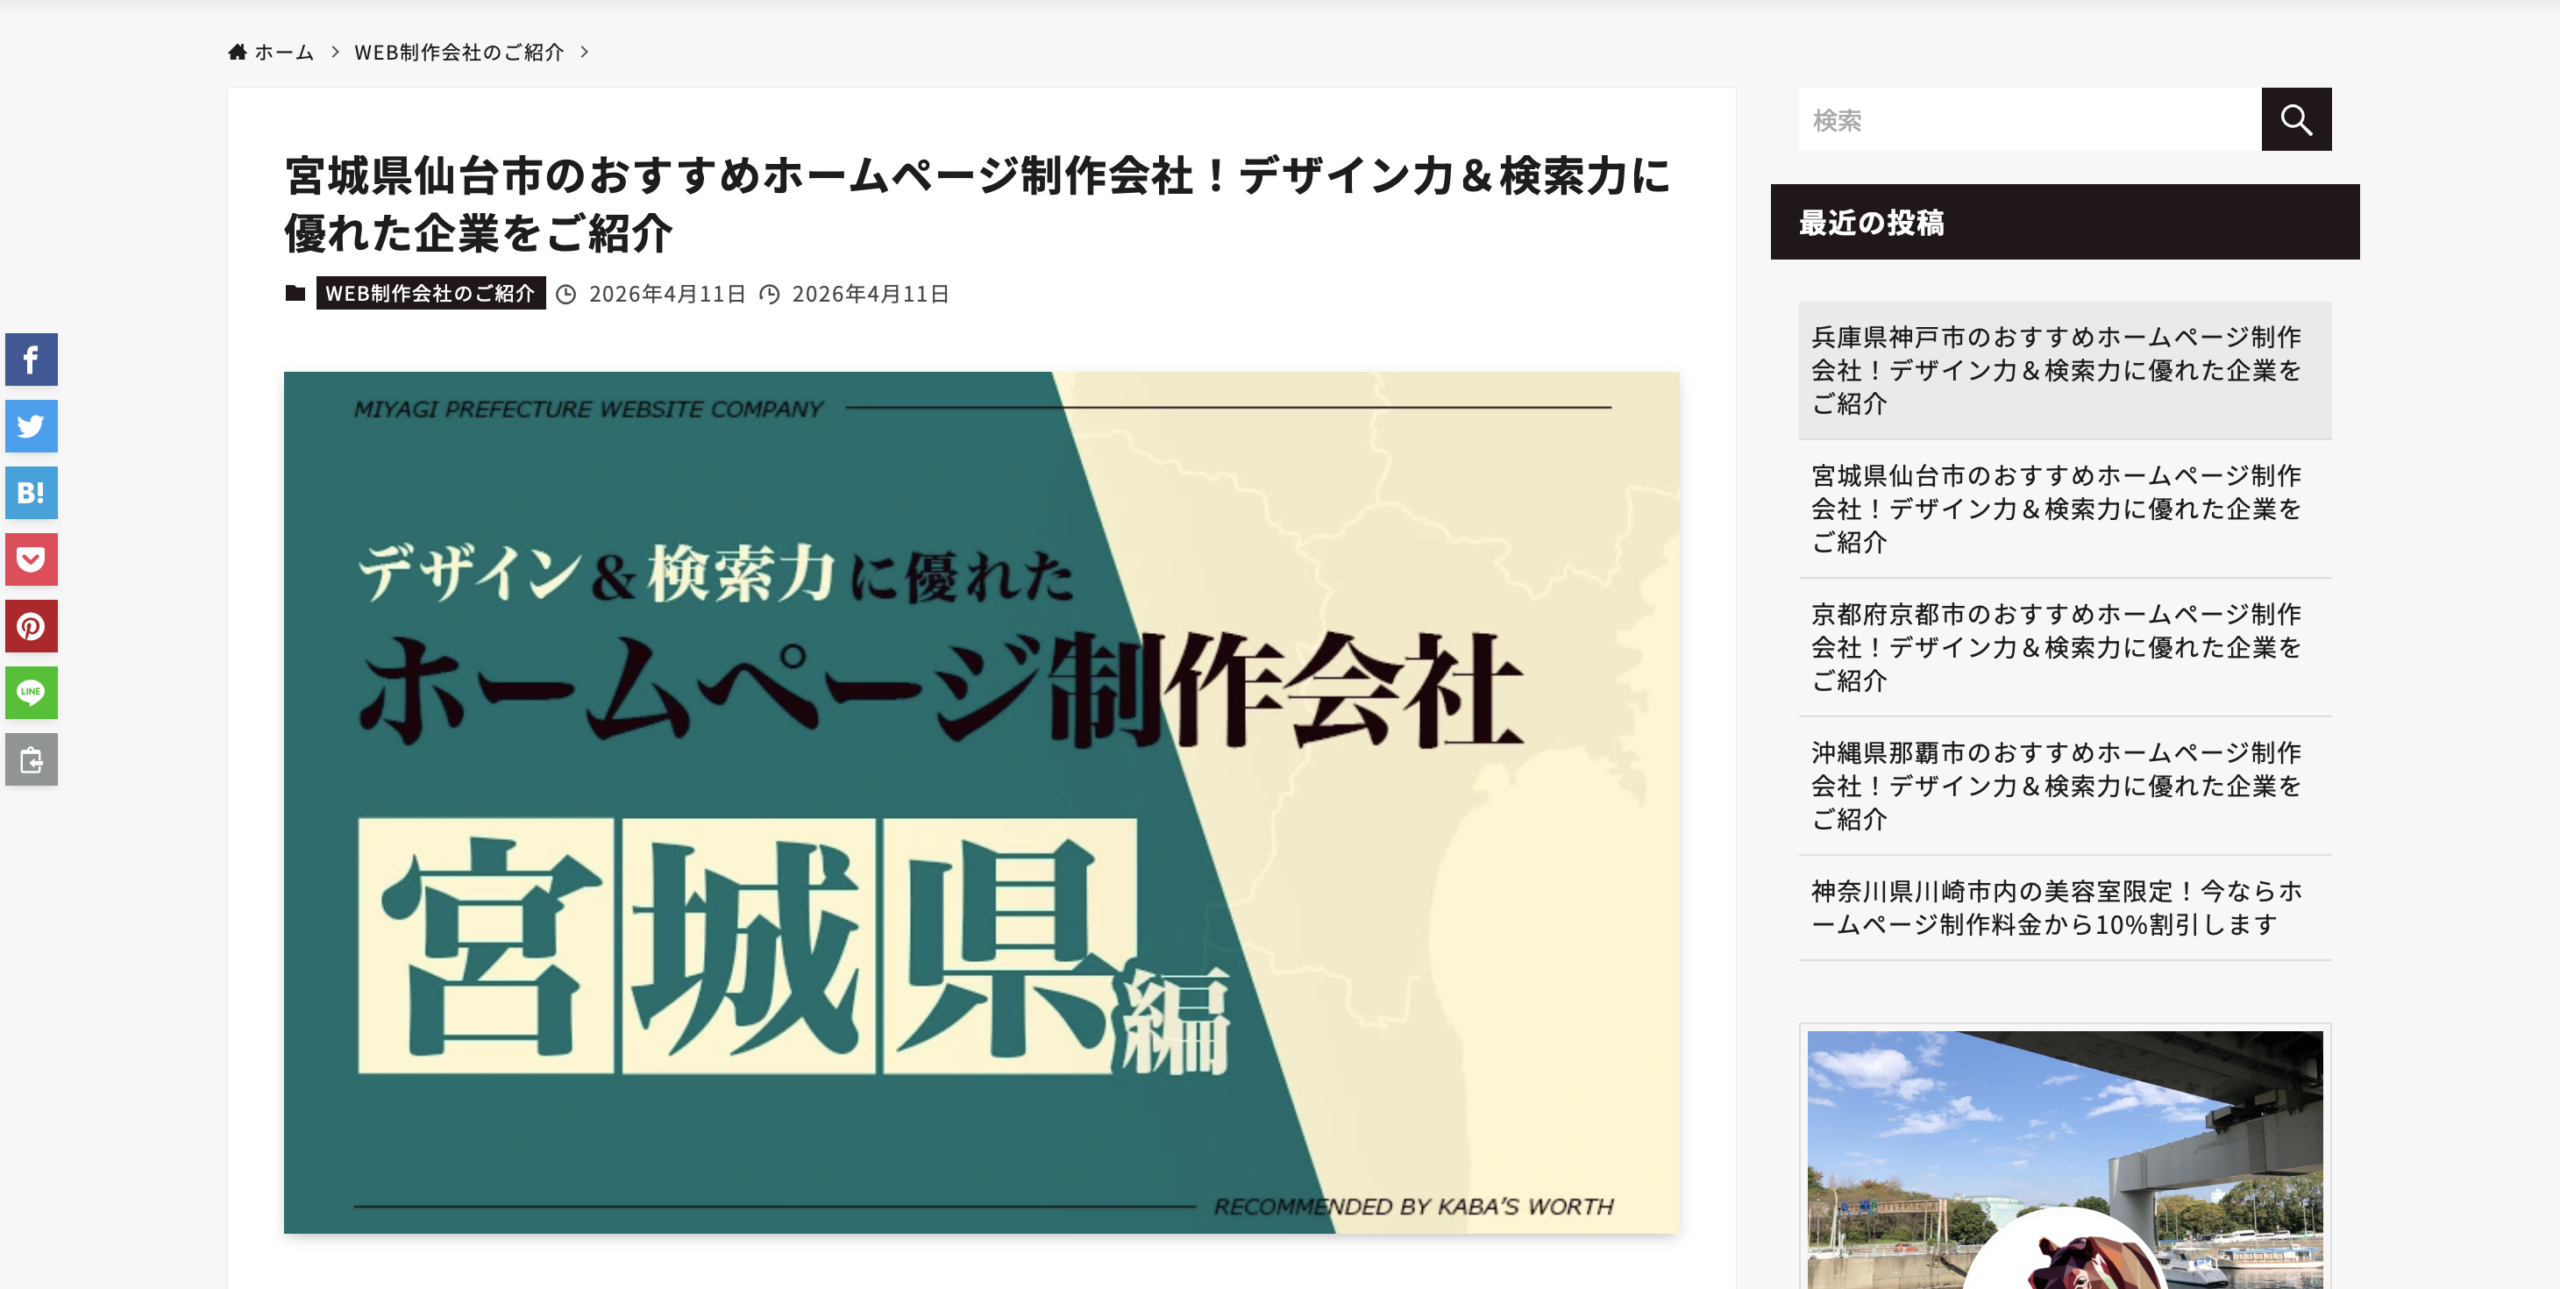The height and width of the screenshot is (1289, 2560).
Task: Open WEB制作会社のご紹介 breadcrumb link
Action: pyautogui.click(x=459, y=52)
